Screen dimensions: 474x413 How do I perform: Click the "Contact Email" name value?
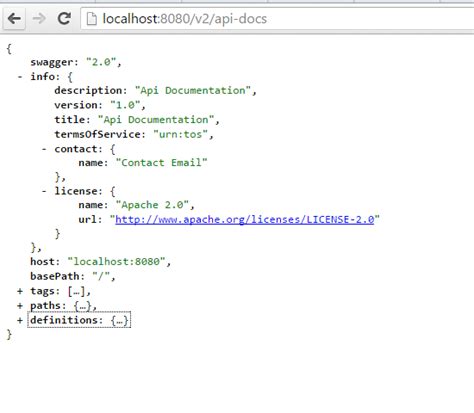coord(161,163)
